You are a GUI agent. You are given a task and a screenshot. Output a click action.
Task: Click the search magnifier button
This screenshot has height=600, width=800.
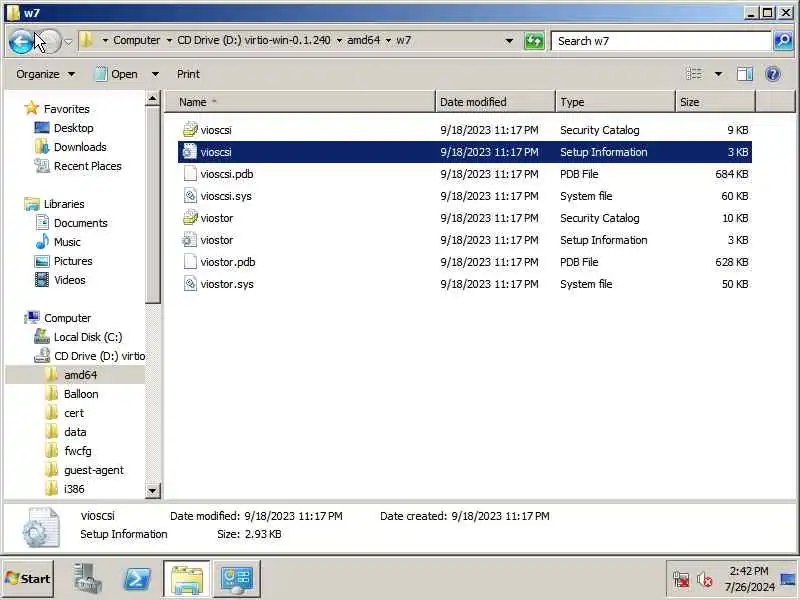pos(783,41)
